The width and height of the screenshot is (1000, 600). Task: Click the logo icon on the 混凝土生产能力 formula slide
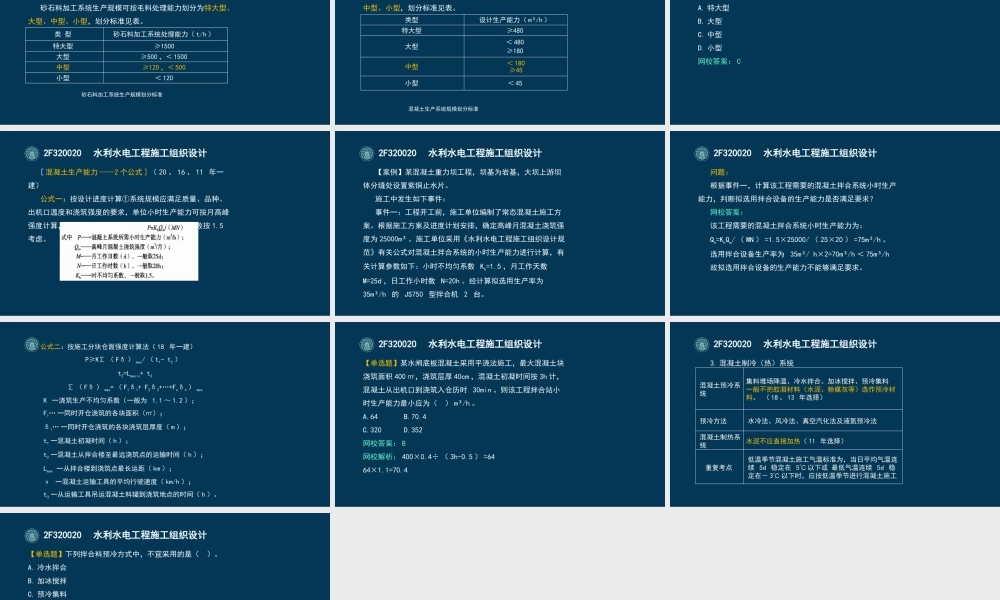point(31,153)
